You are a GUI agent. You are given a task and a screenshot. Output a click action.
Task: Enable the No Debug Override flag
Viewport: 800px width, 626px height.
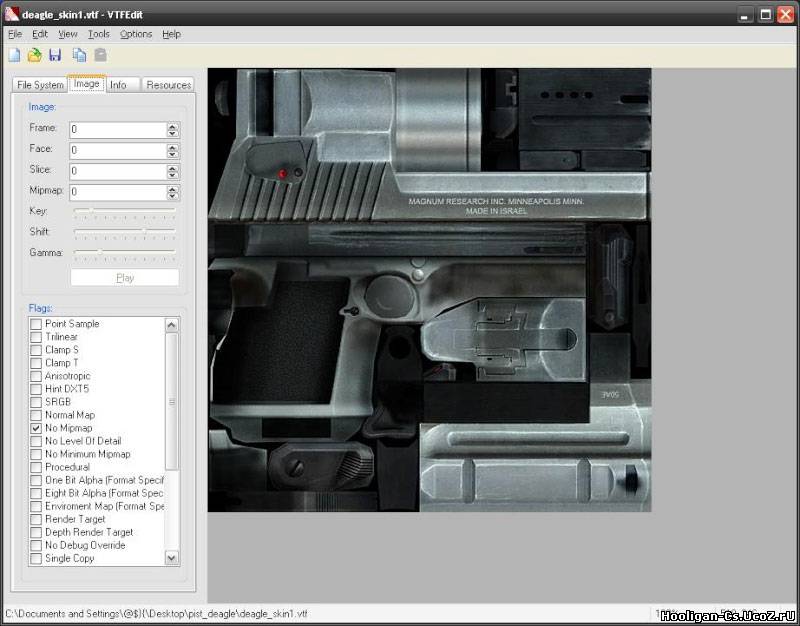[x=36, y=545]
